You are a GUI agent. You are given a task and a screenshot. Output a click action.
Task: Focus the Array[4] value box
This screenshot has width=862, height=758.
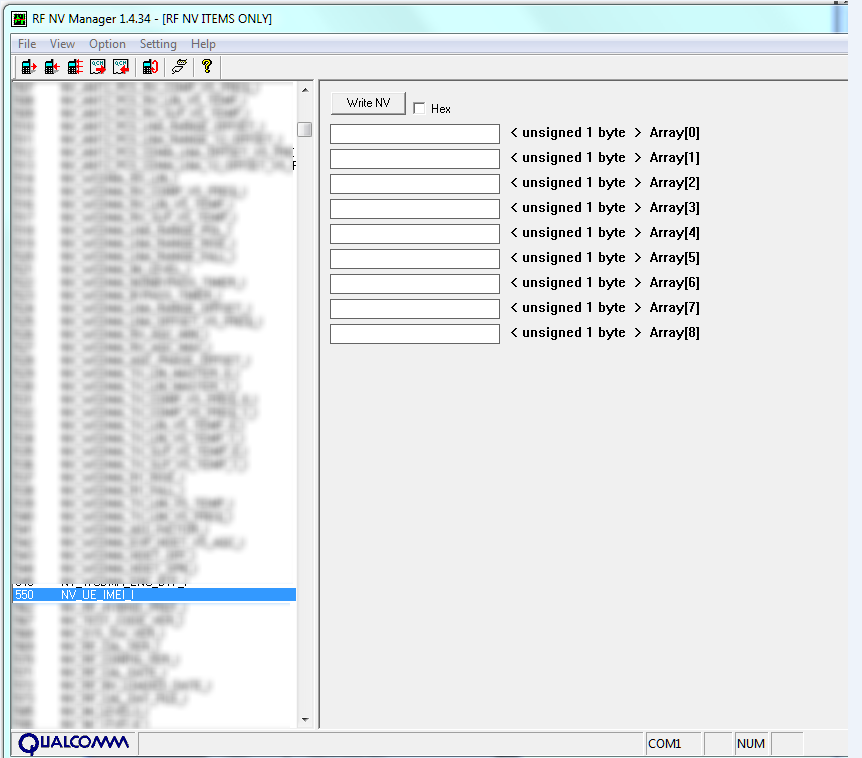(x=415, y=234)
